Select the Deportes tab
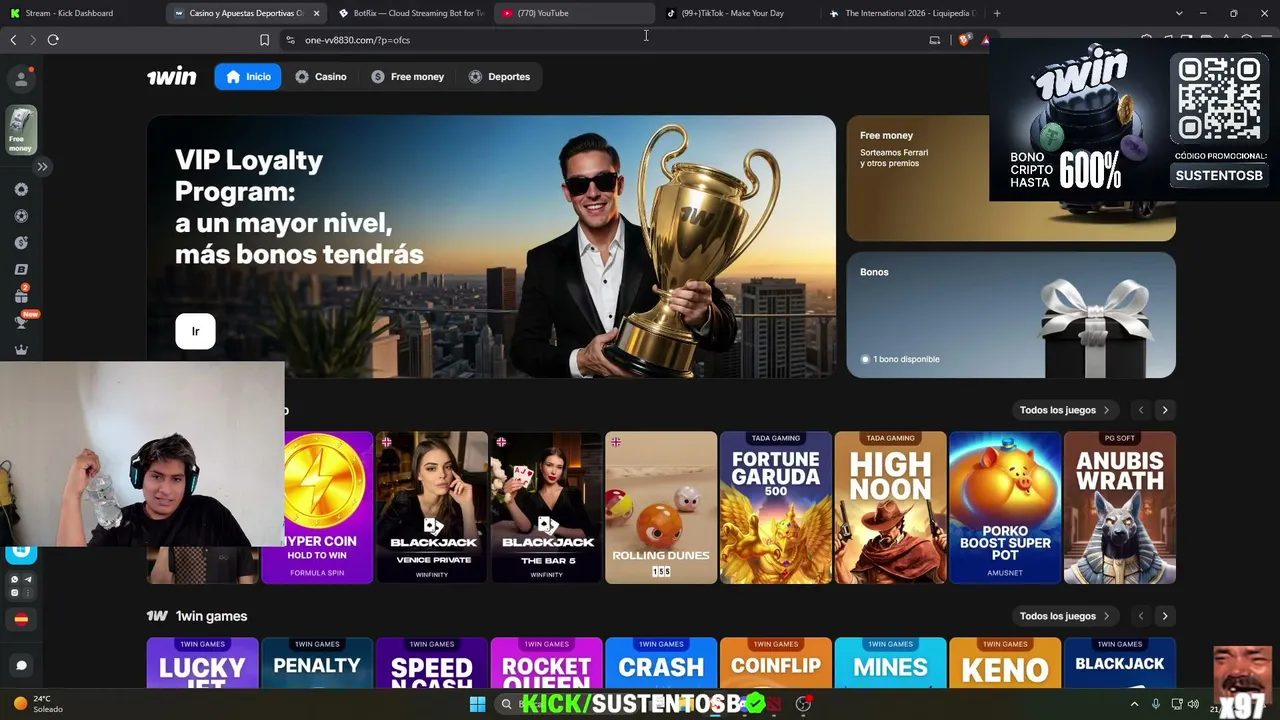The image size is (1280, 720). (x=499, y=77)
